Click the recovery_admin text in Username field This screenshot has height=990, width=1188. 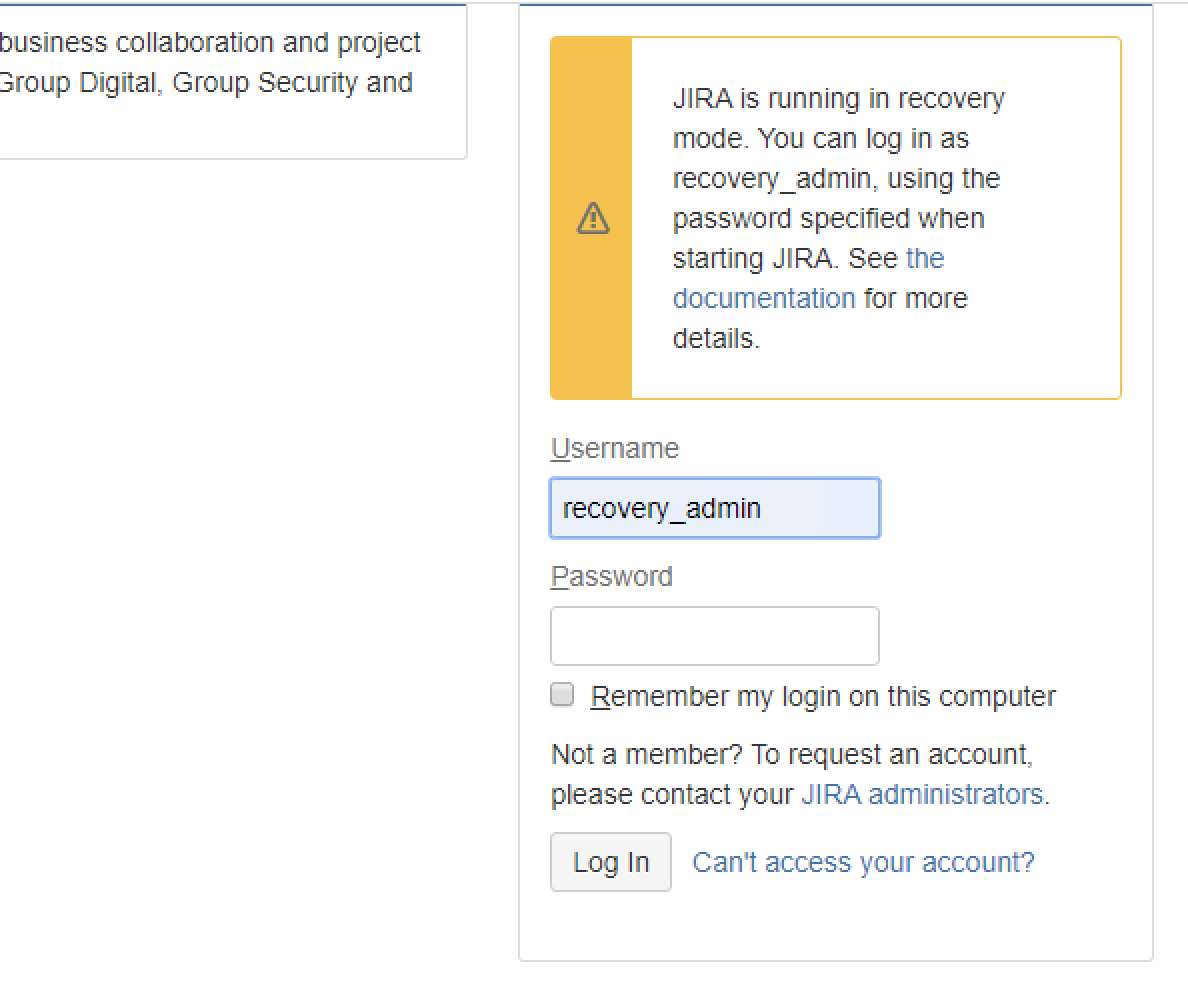coord(661,508)
